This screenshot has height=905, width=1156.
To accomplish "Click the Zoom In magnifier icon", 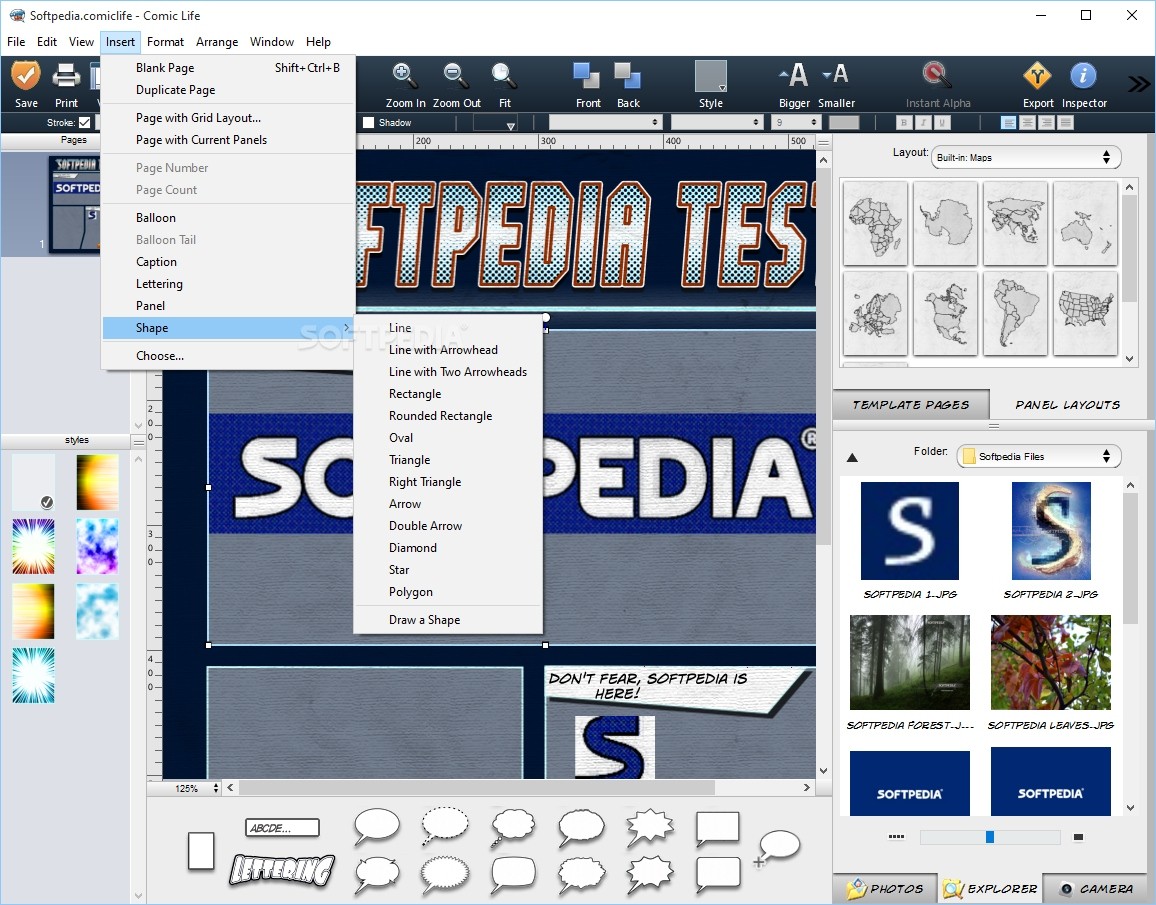I will click(405, 76).
